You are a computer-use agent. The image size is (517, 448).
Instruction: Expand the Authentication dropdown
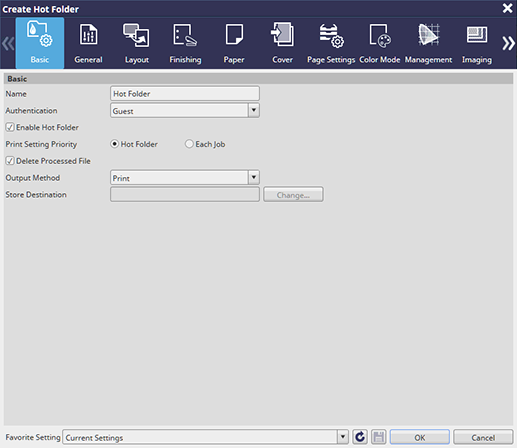pos(254,110)
